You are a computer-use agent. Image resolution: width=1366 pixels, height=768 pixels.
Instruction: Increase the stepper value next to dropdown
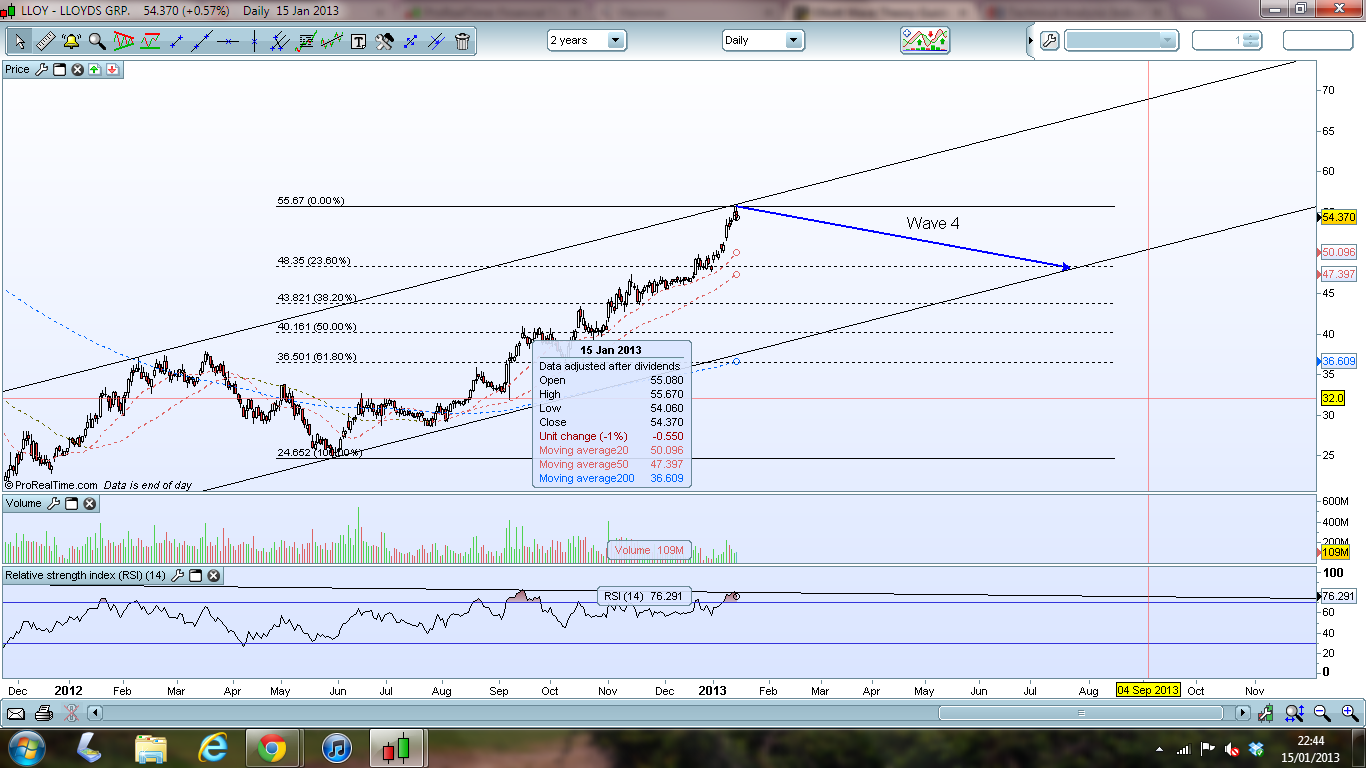coord(1251,36)
